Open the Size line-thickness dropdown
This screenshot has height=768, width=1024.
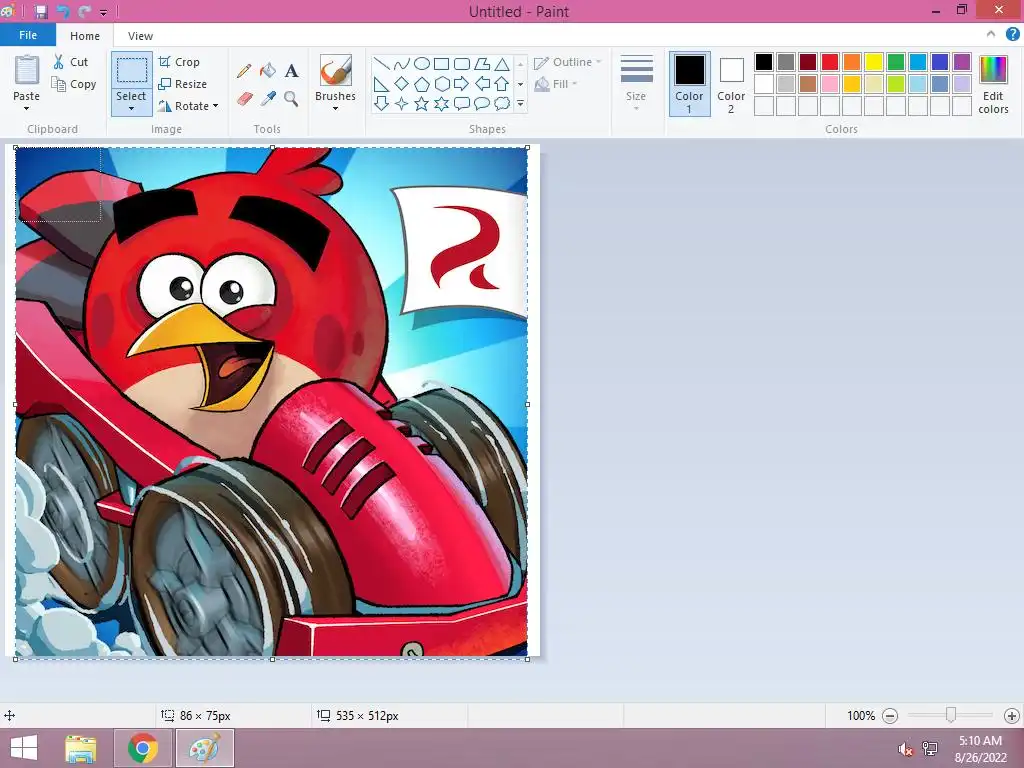coord(636,84)
